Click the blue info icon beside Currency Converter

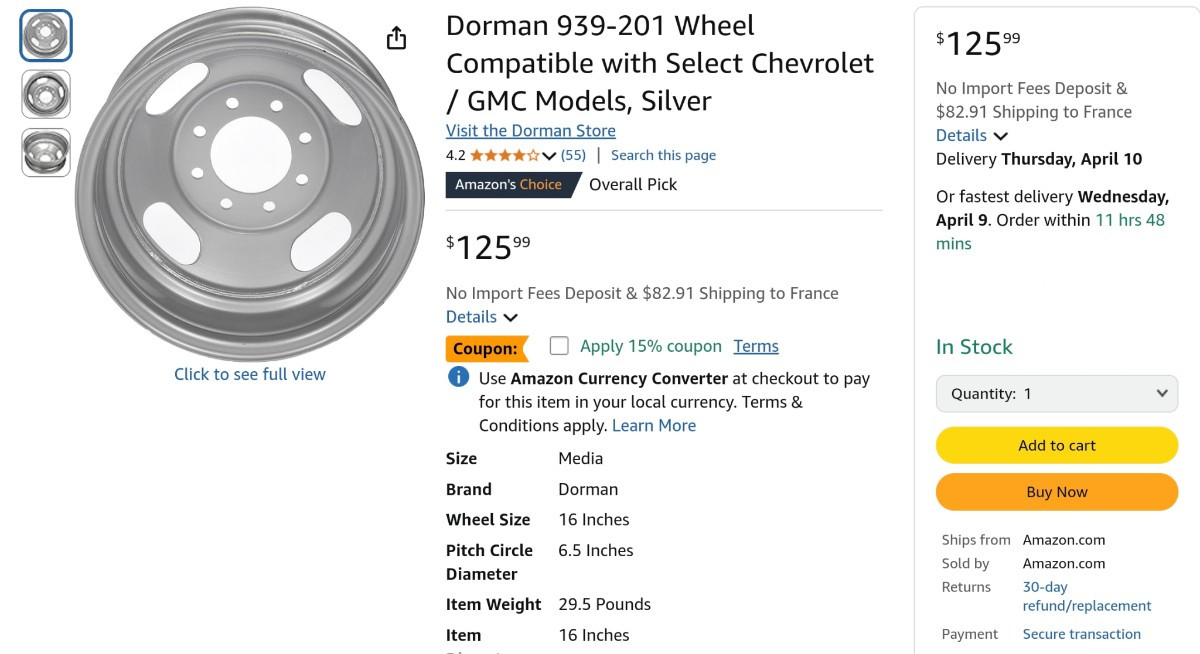(x=458, y=377)
